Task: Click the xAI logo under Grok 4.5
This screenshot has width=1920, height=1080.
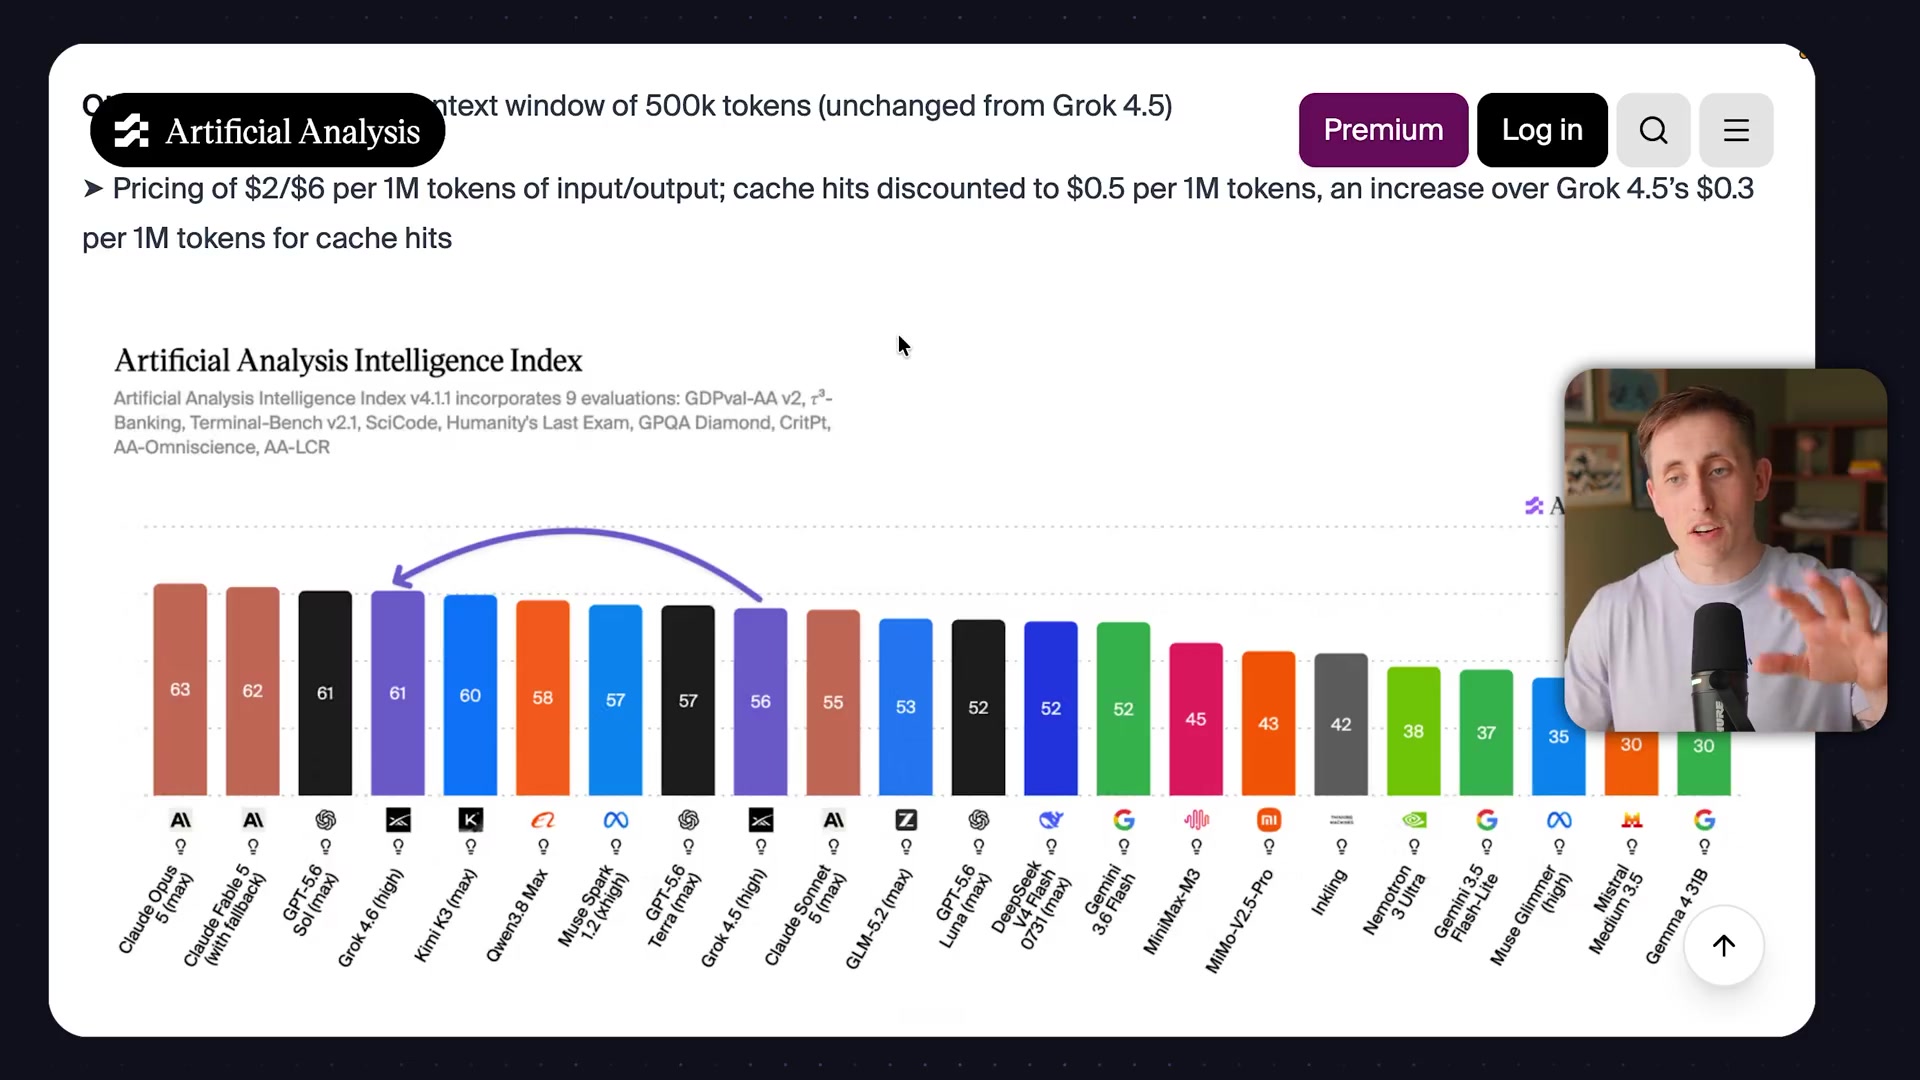Action: [761, 820]
